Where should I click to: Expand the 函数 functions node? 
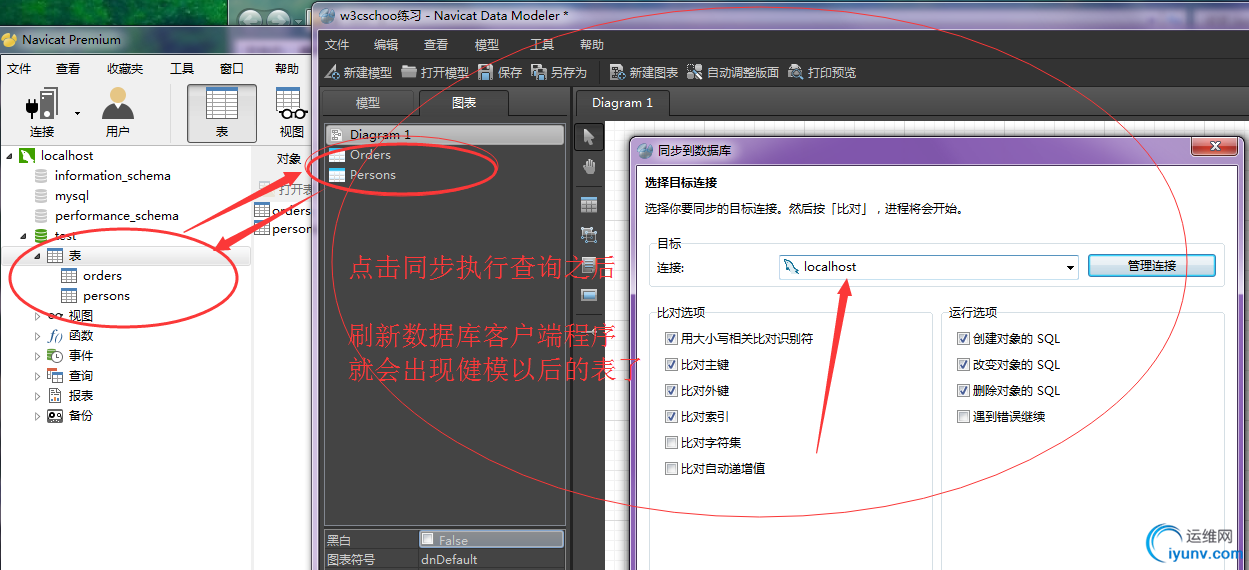click(37, 336)
